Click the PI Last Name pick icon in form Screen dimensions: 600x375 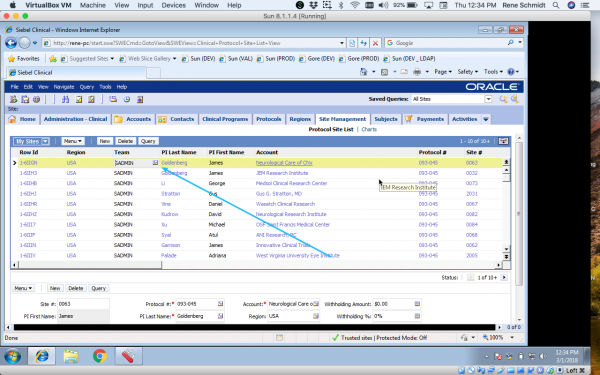point(220,316)
